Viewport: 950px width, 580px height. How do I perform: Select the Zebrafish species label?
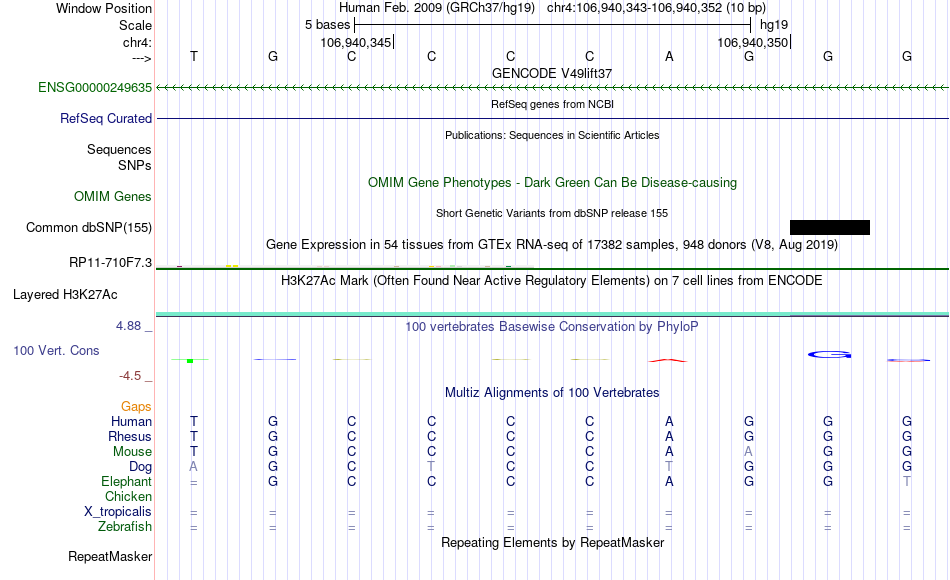(125, 526)
